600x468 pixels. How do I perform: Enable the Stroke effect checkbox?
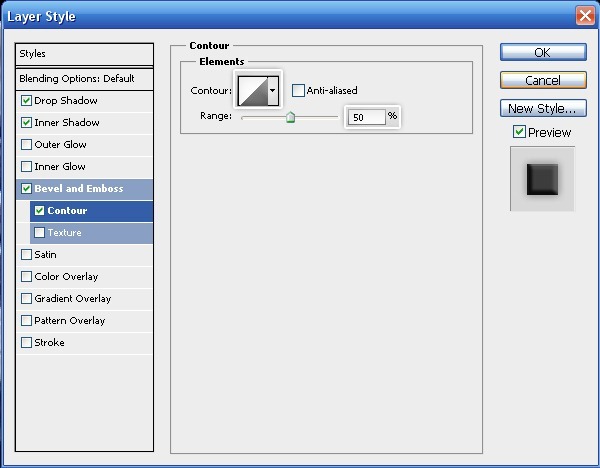pos(27,343)
